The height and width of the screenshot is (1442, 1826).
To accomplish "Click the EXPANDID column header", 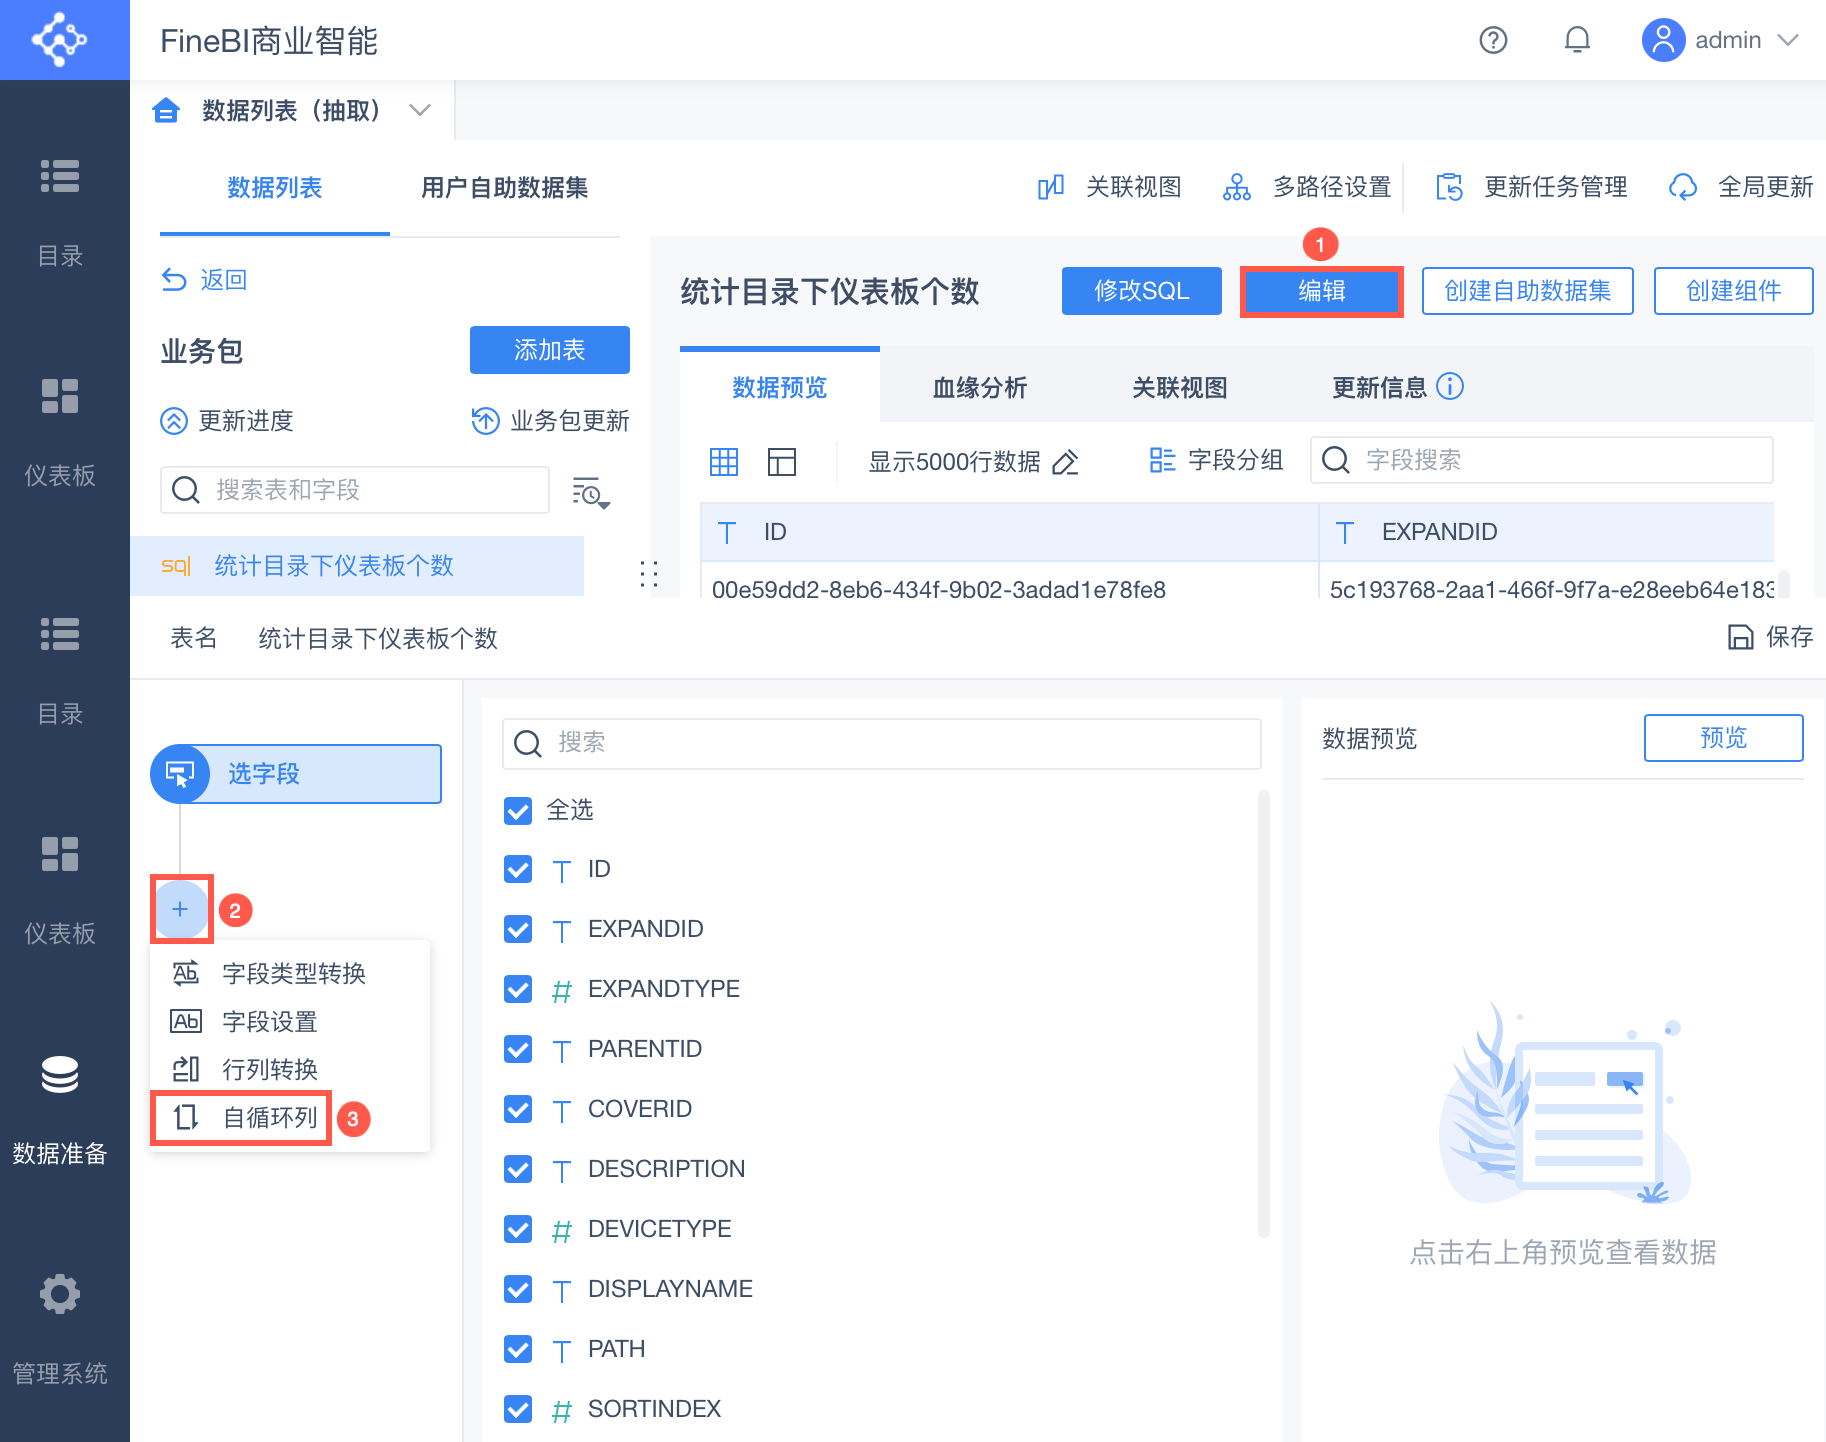I will coord(1546,532).
